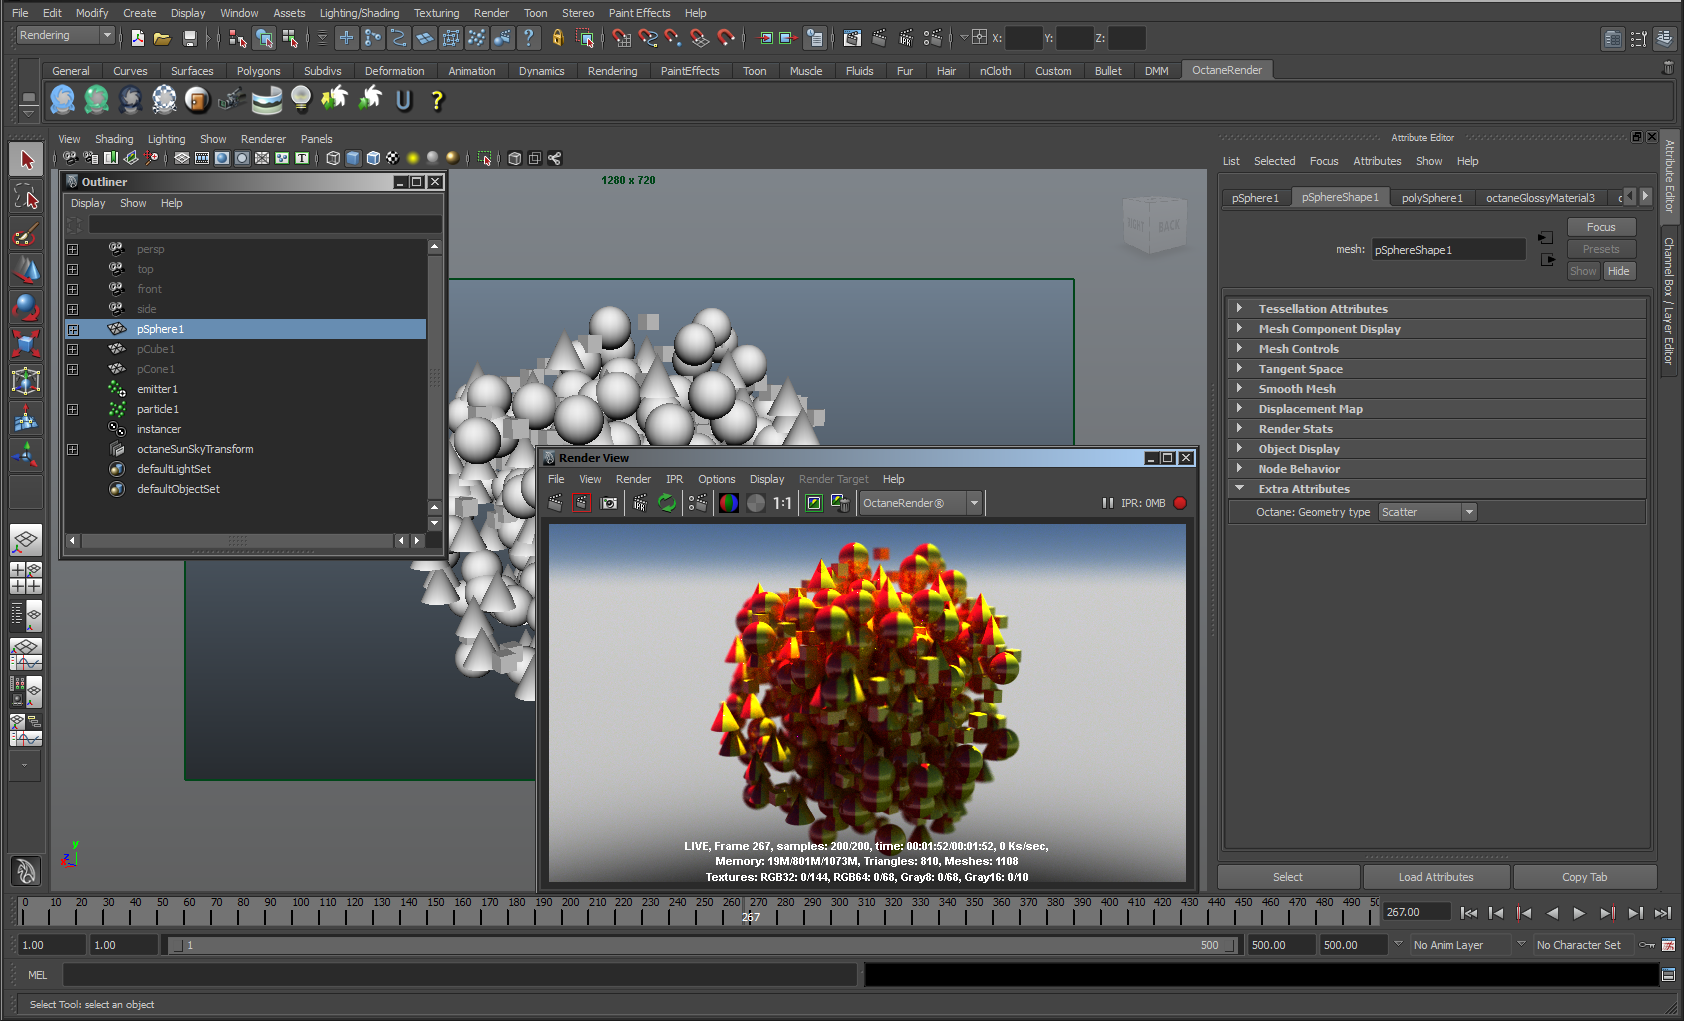
Task: Click the refresh IPR render icon
Action: (667, 503)
